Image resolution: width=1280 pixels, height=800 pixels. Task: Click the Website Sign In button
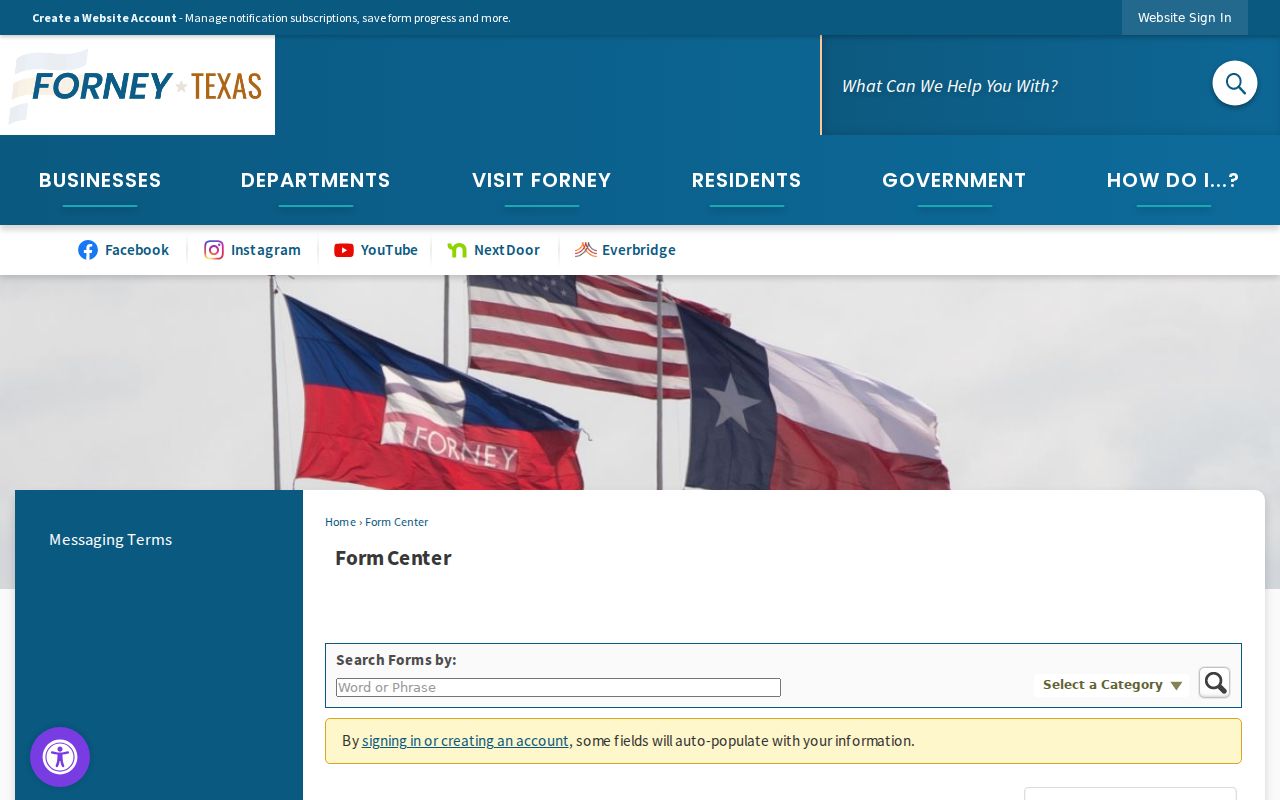coord(1185,18)
